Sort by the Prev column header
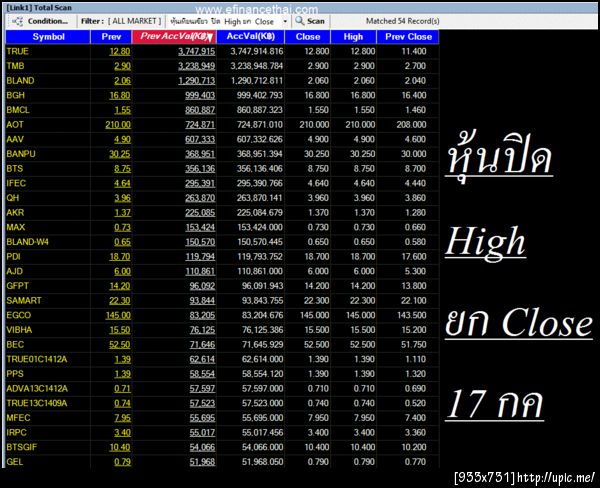 tap(111, 37)
